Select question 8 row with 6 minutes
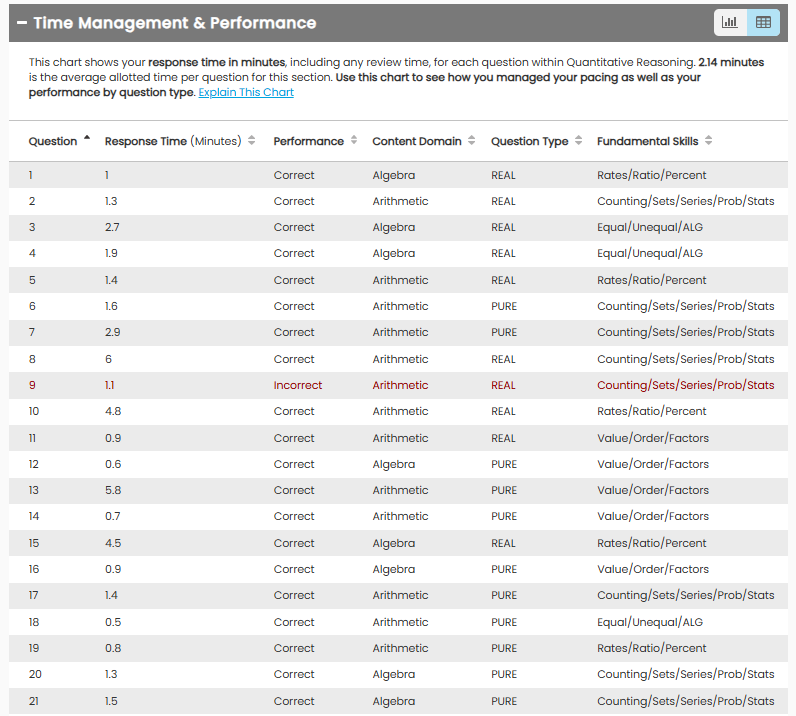Viewport: 796px width, 716px height. [x=398, y=359]
